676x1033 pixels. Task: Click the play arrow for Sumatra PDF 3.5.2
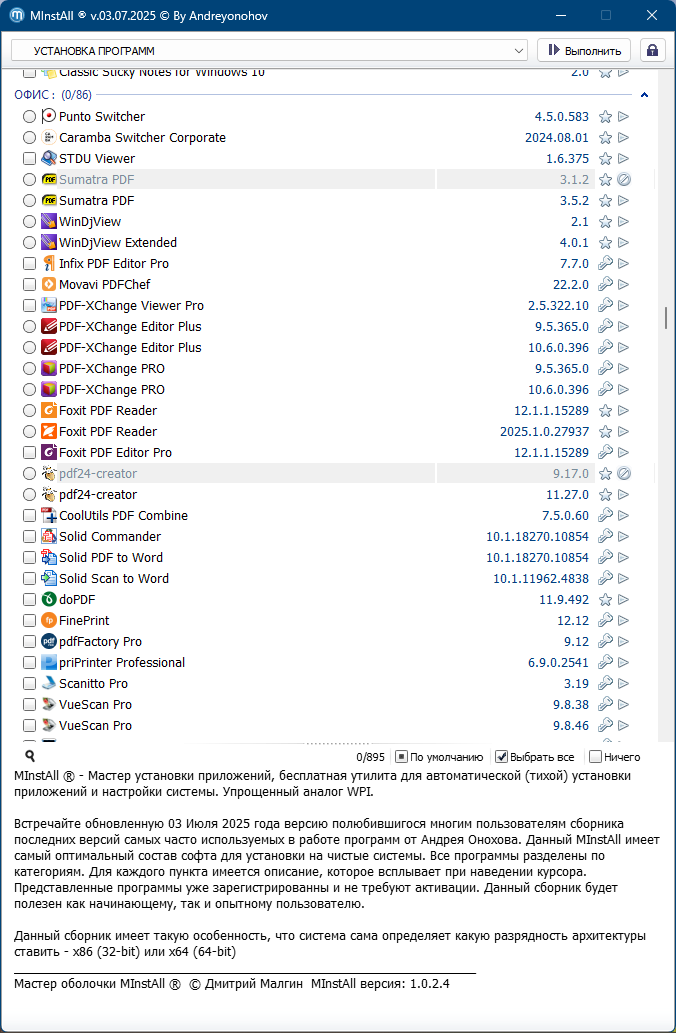(623, 200)
